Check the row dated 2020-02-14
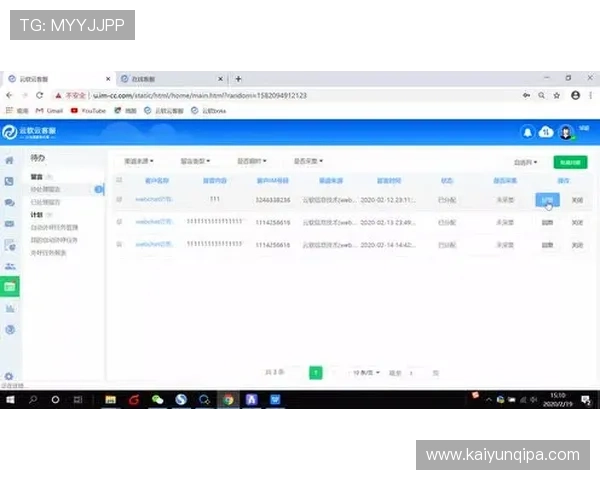 (119, 244)
